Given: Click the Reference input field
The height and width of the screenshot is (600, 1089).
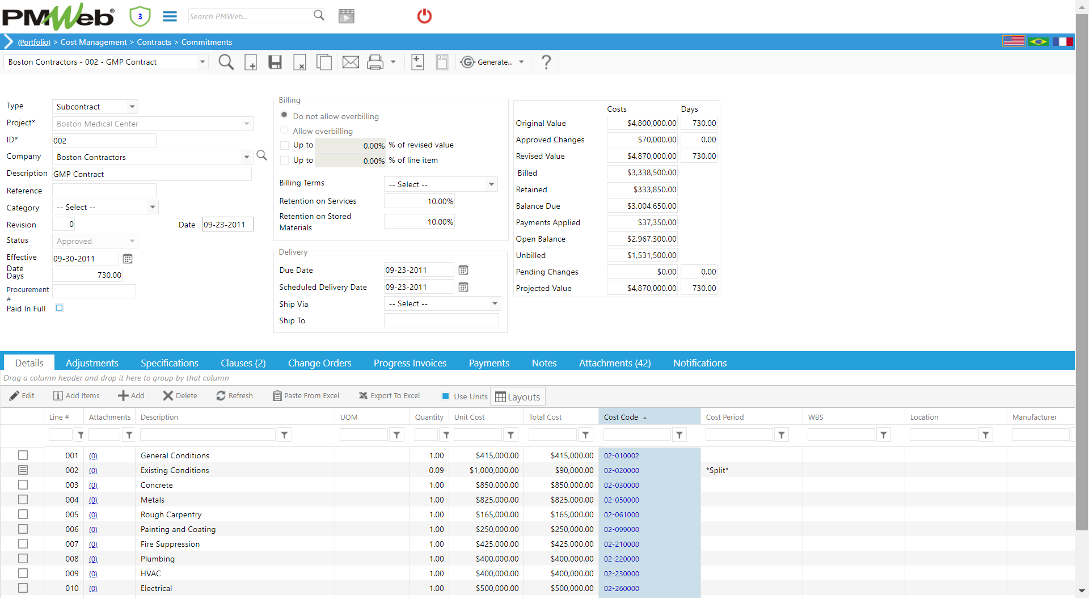Looking at the screenshot, I should coord(104,190).
